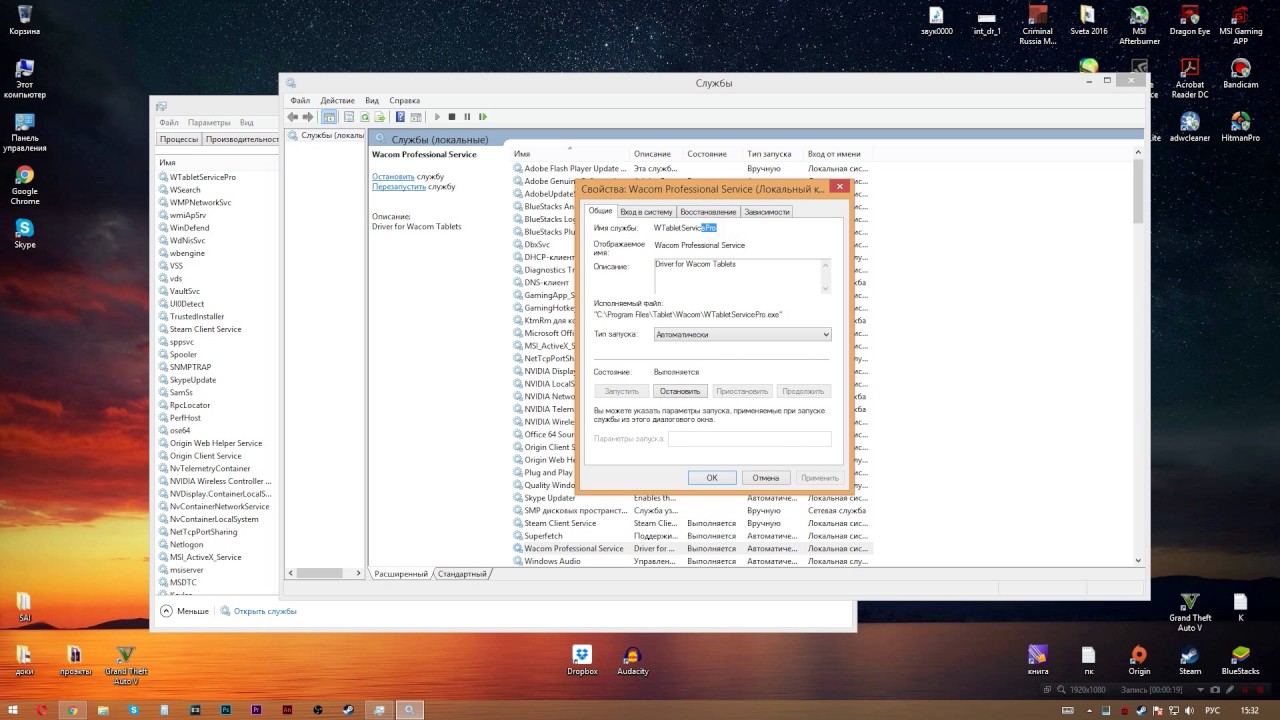The height and width of the screenshot is (720, 1280).
Task: Select the Windows Audio service row
Action: 692,561
